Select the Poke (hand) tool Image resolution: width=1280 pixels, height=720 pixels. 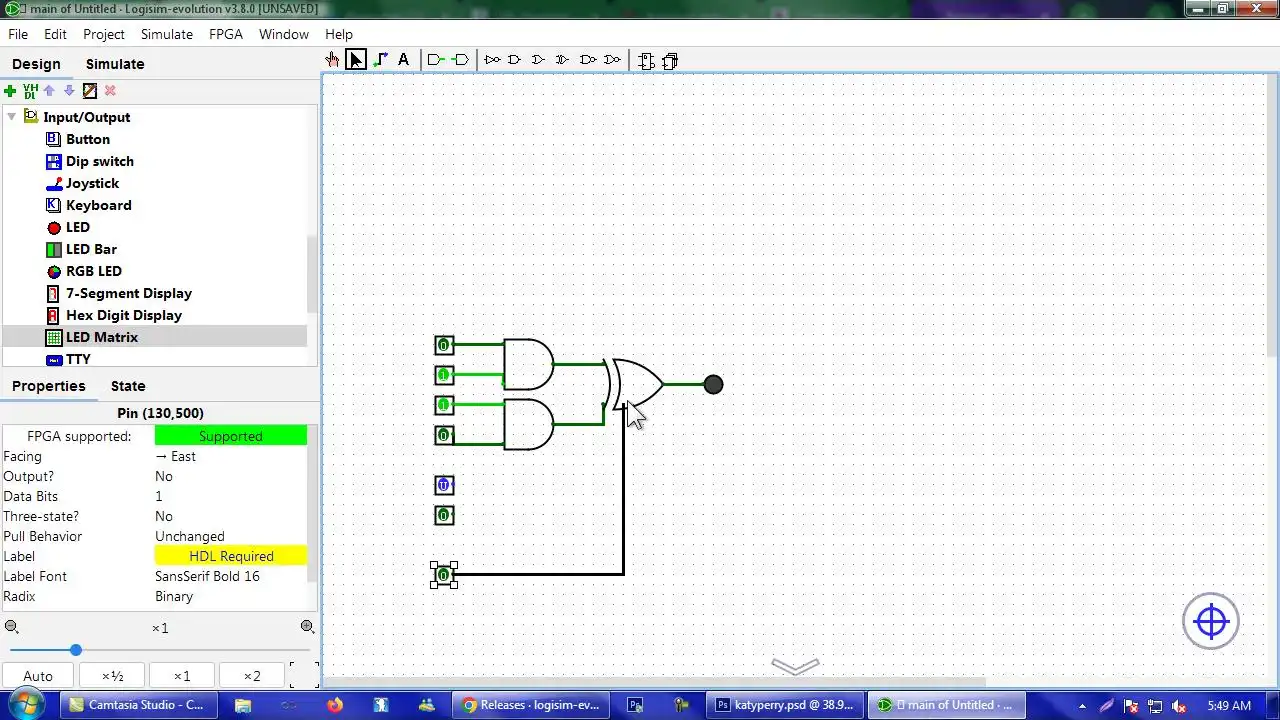(x=333, y=60)
